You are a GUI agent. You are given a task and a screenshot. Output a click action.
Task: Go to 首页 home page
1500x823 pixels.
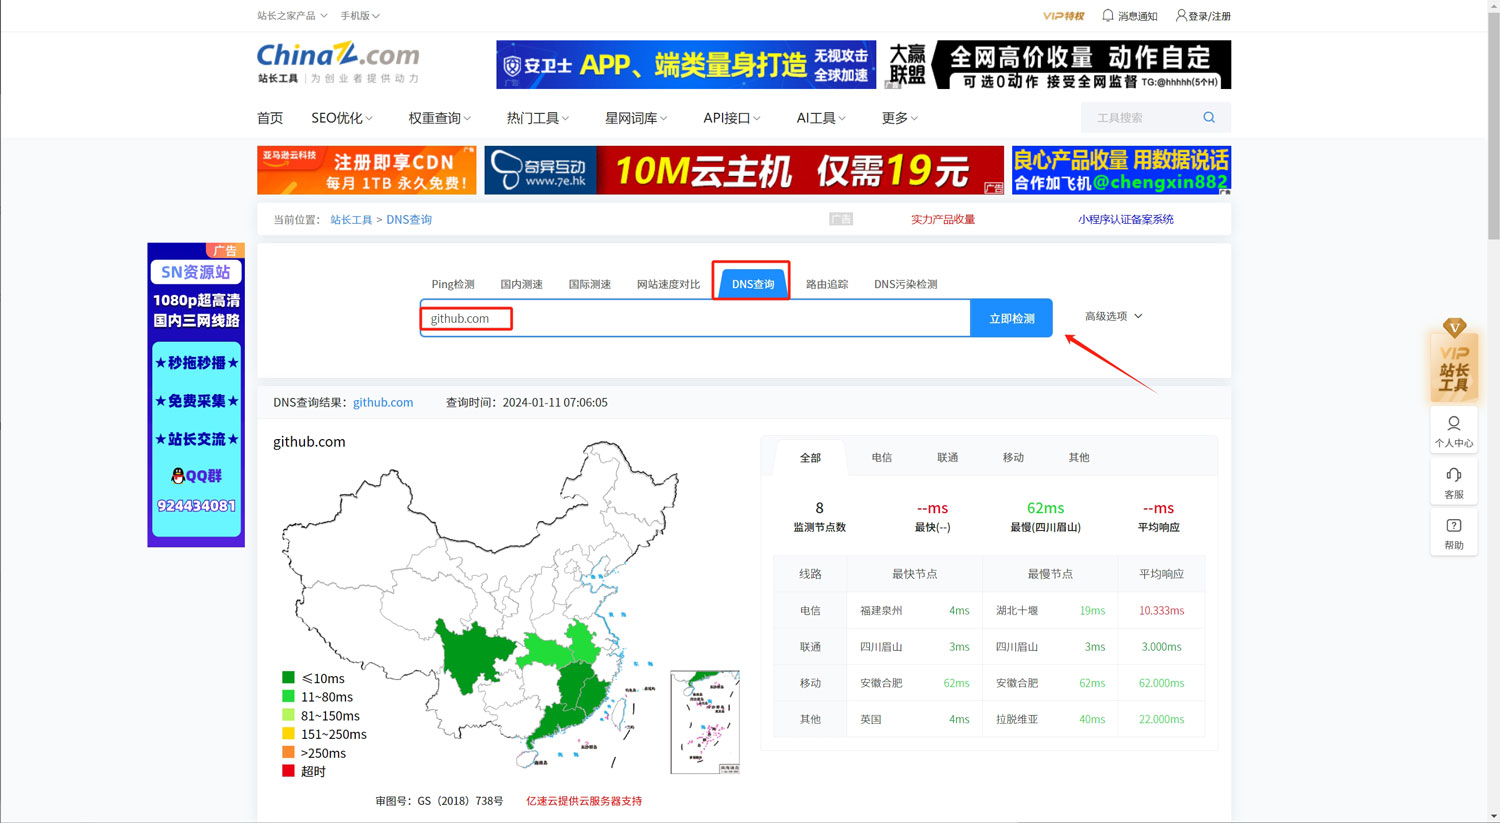coord(270,118)
